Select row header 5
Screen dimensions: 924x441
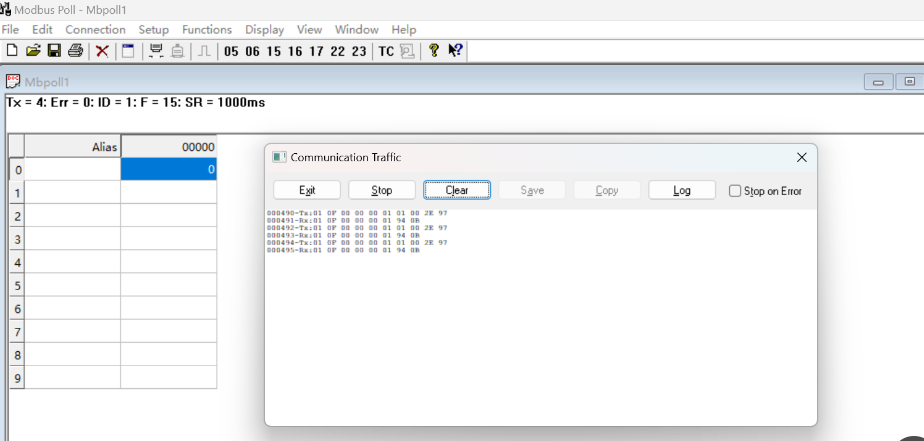pos(17,285)
